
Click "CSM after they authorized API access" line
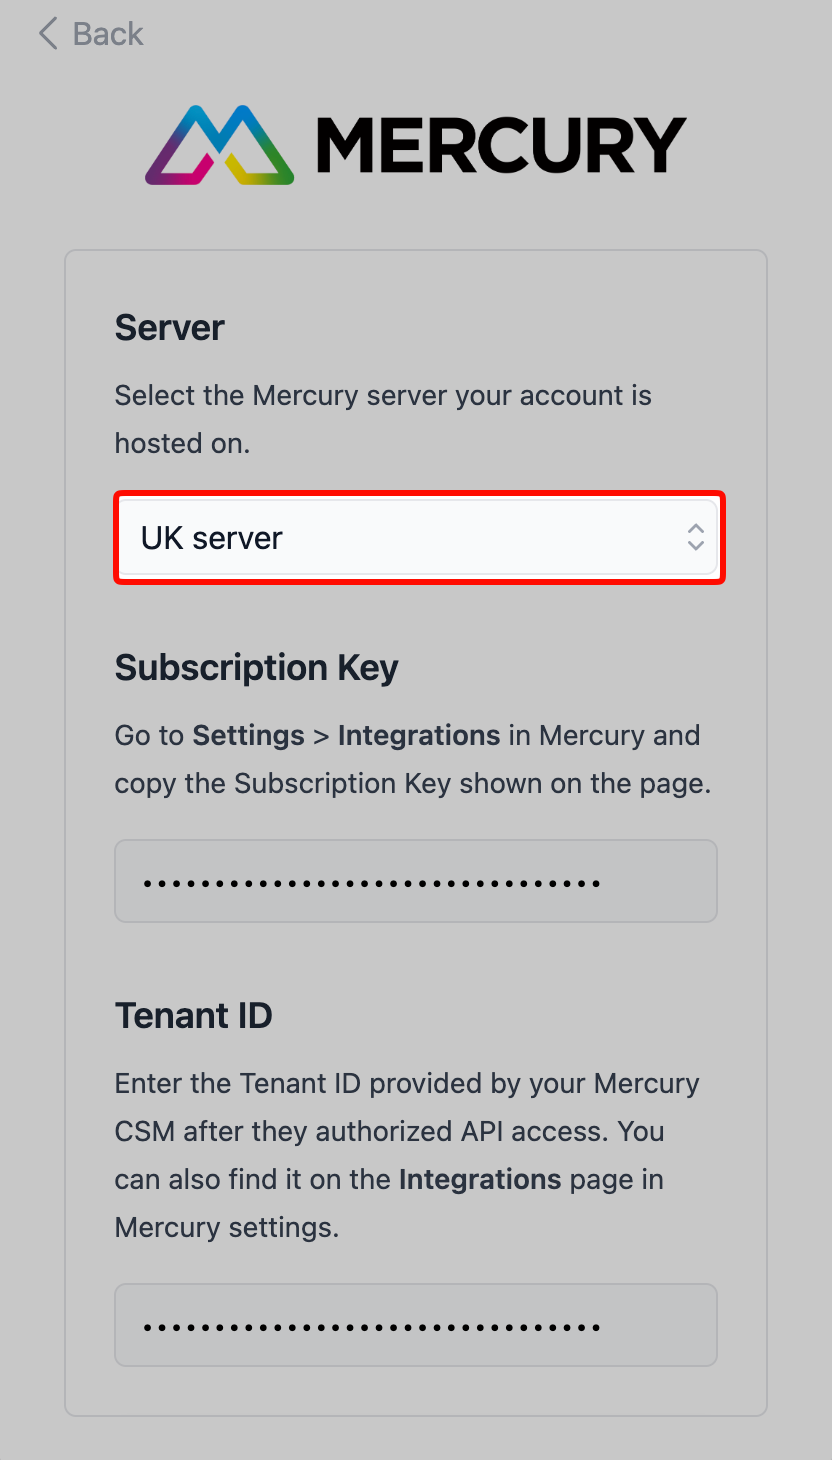tap(390, 1131)
